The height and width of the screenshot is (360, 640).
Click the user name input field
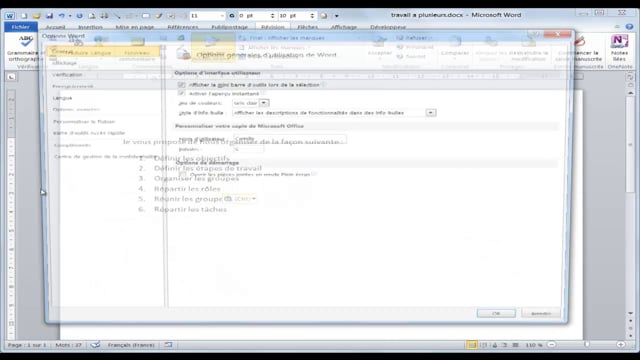[x=290, y=139]
